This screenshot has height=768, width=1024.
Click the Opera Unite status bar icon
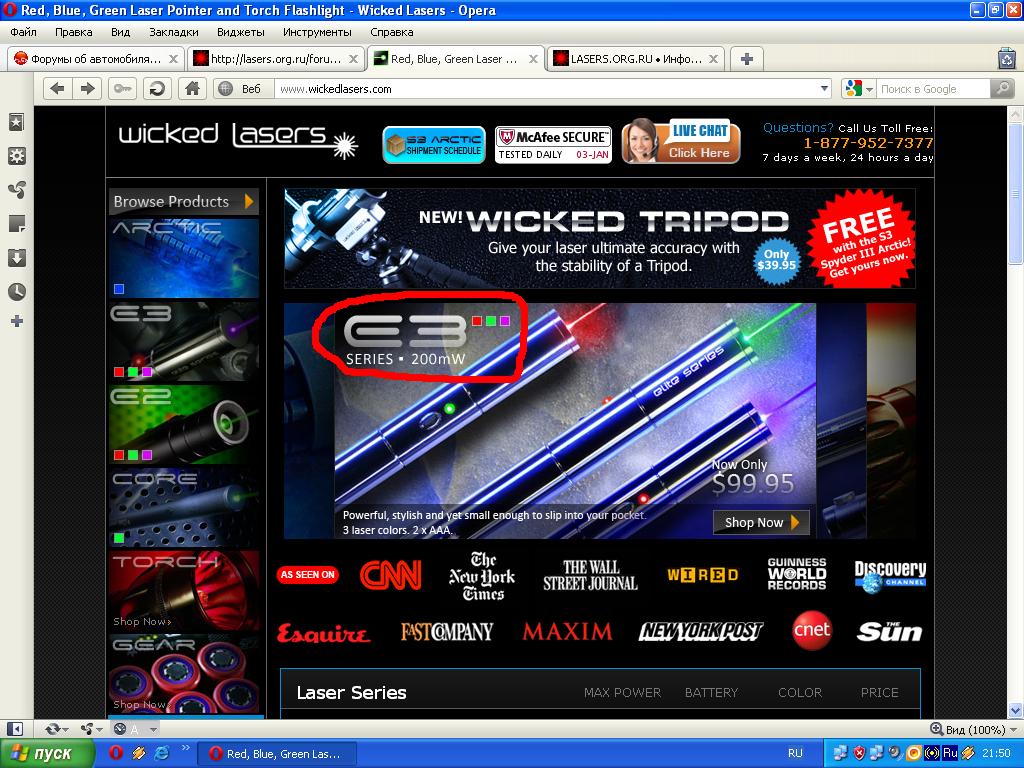[86, 729]
